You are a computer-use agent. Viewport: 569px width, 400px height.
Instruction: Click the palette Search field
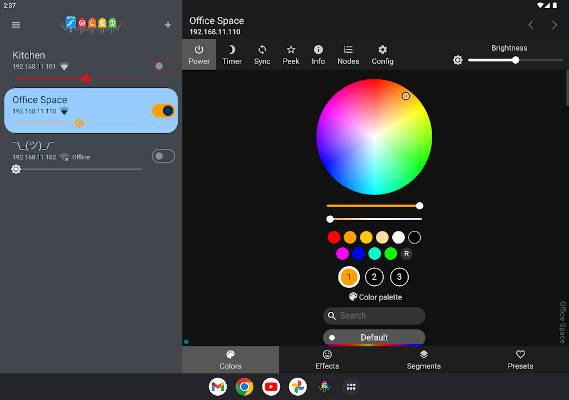point(374,316)
